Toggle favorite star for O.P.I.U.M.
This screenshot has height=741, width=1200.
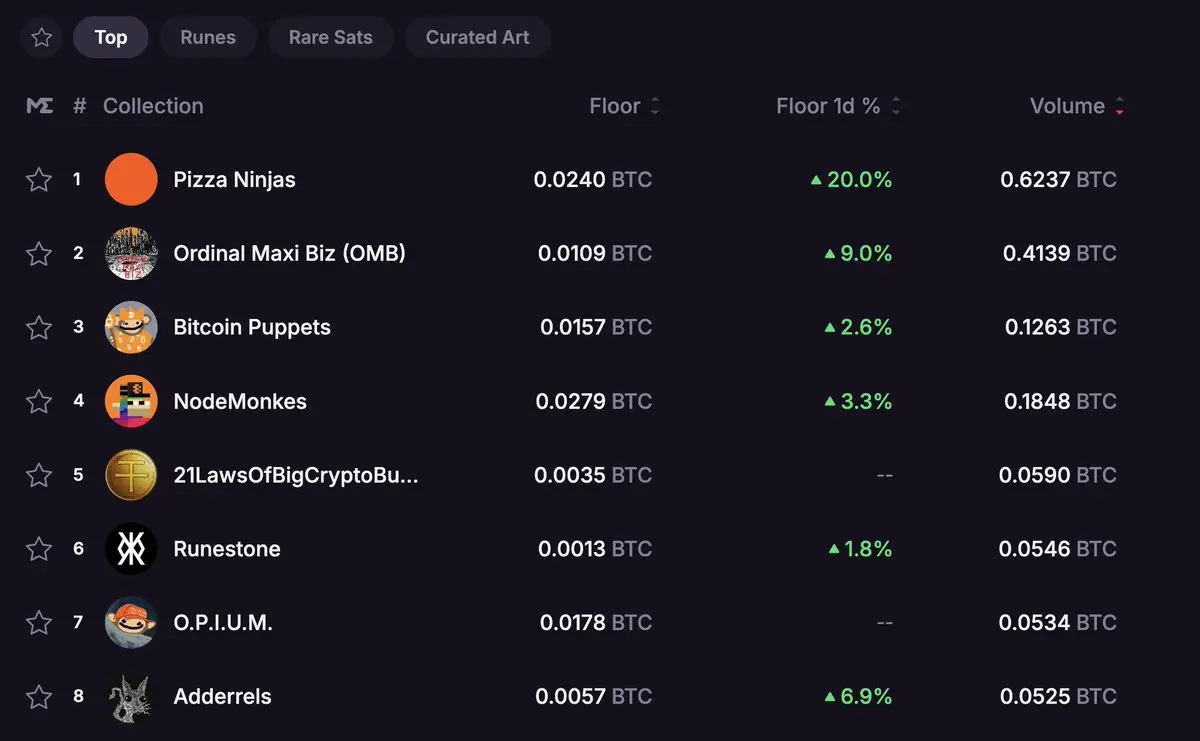pos(38,623)
